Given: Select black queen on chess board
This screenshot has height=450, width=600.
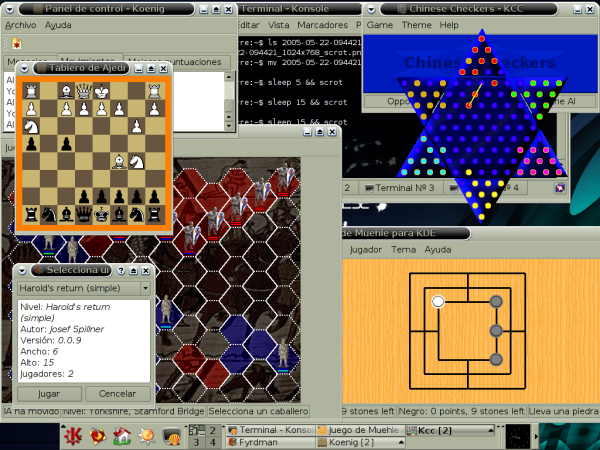Looking at the screenshot, I should (x=84, y=215).
